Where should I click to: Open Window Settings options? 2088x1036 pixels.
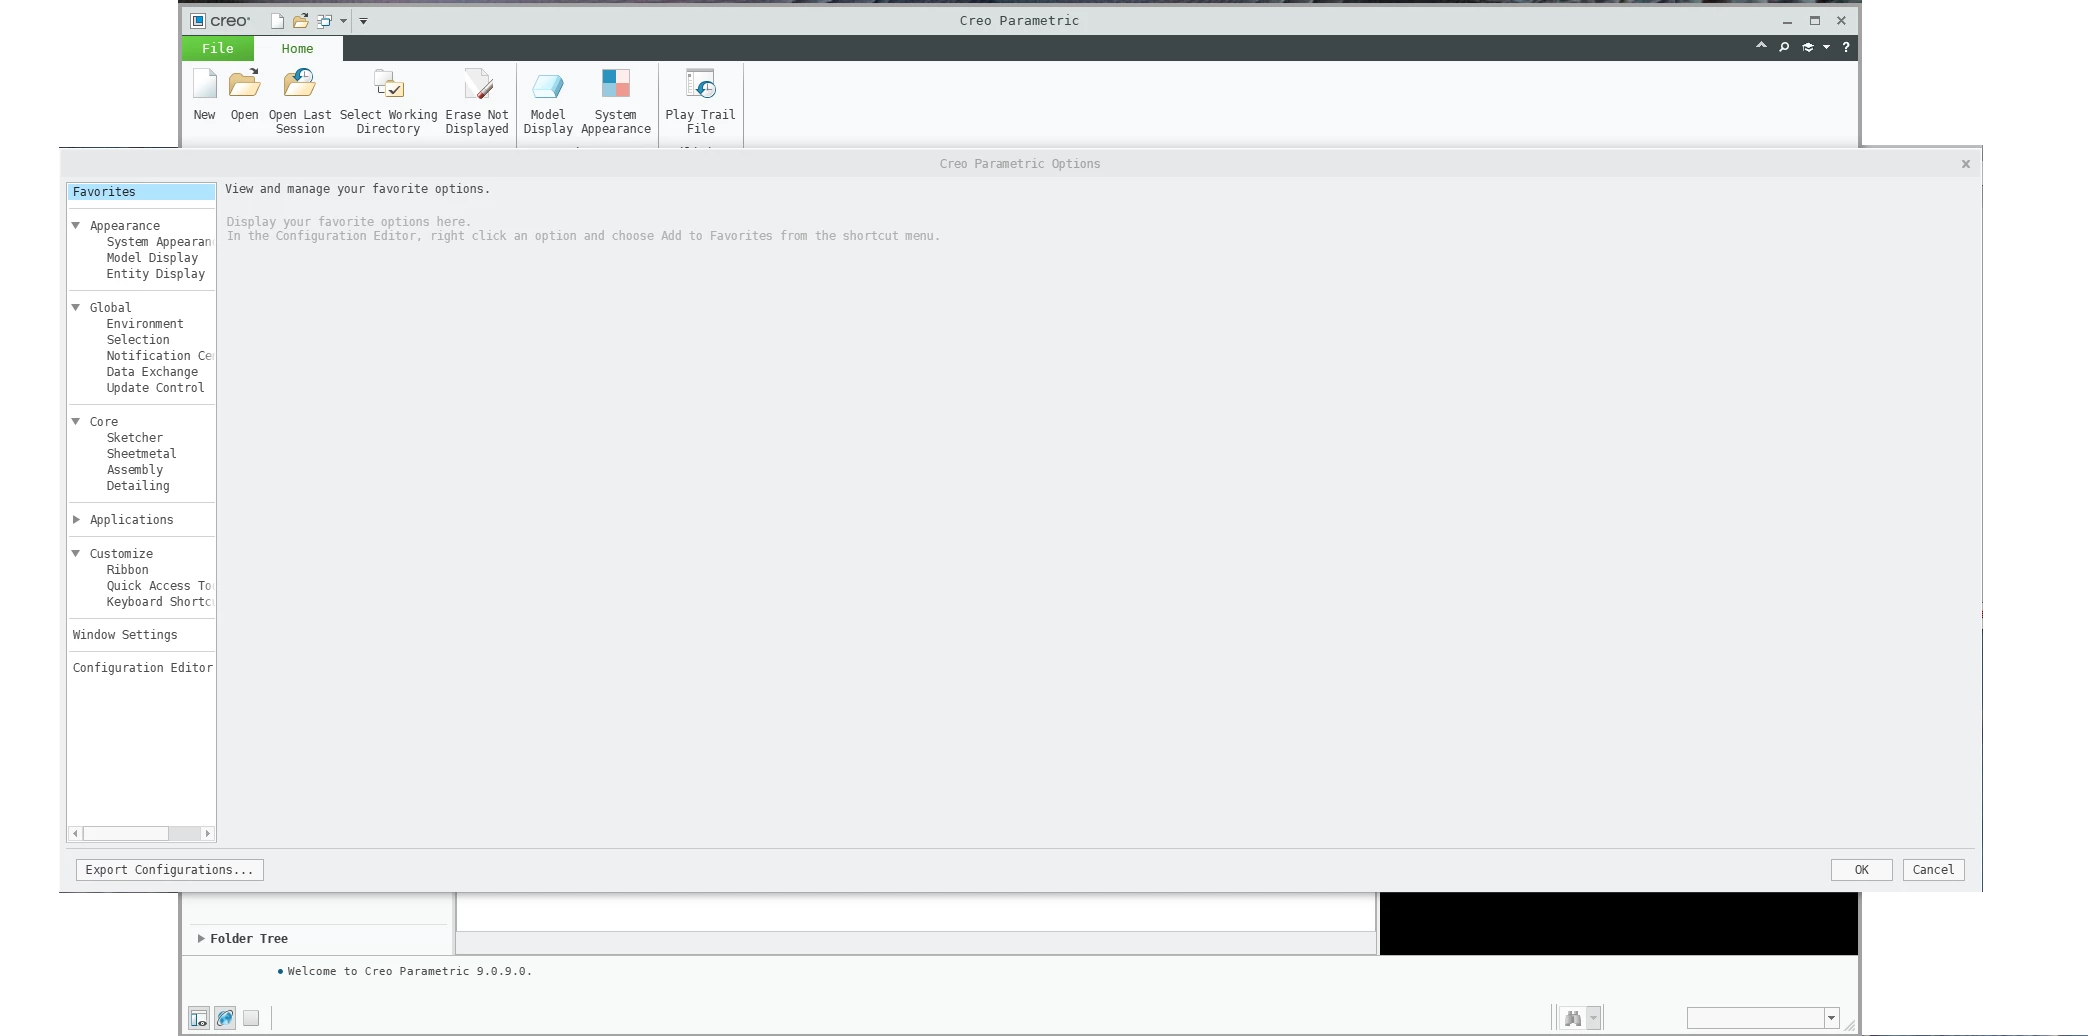tap(125, 635)
